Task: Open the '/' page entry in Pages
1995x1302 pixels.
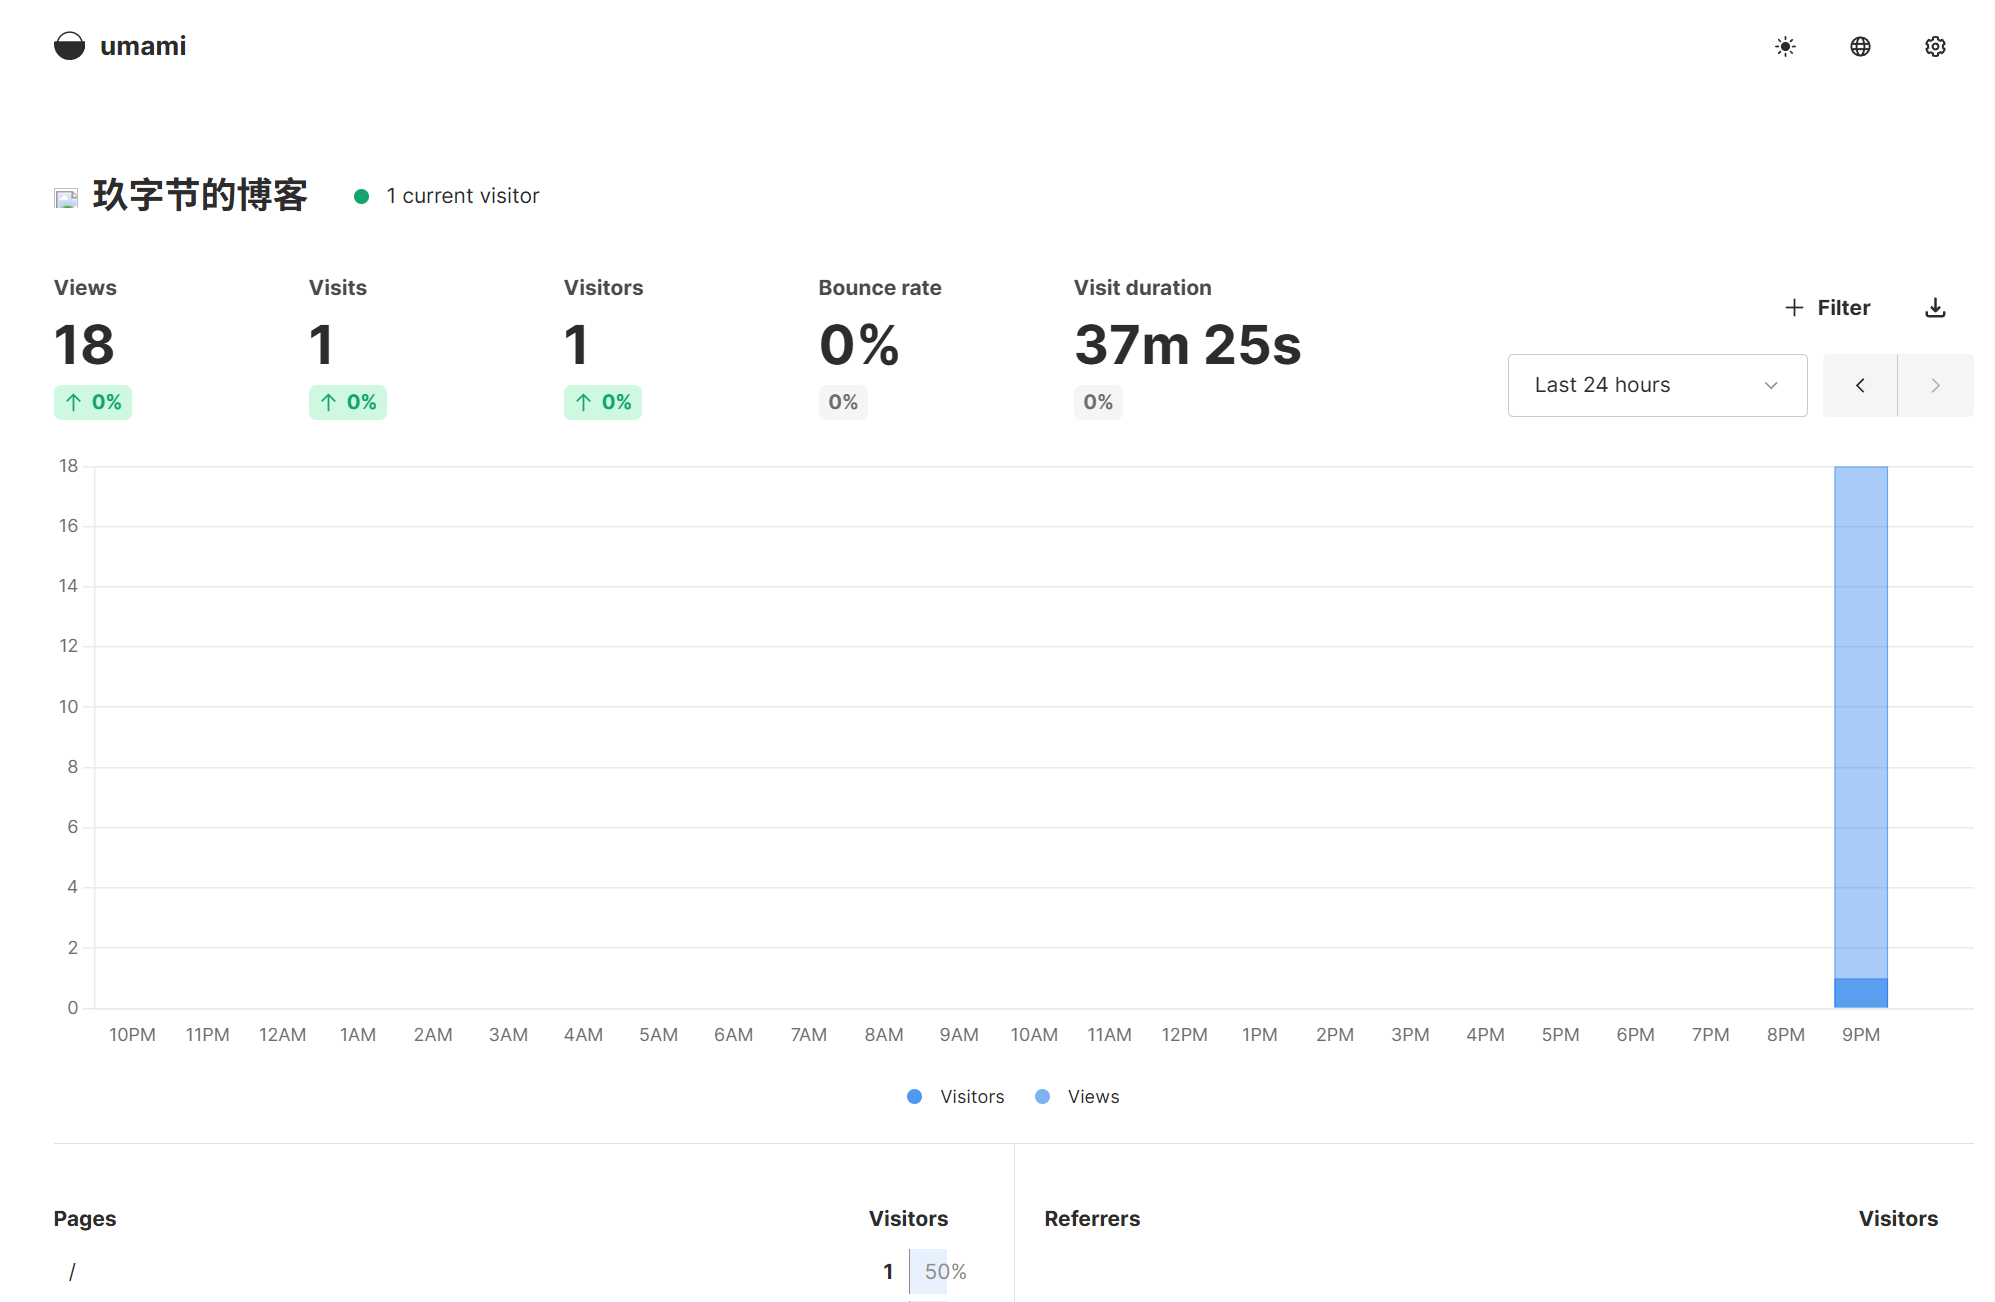Action: [x=72, y=1272]
